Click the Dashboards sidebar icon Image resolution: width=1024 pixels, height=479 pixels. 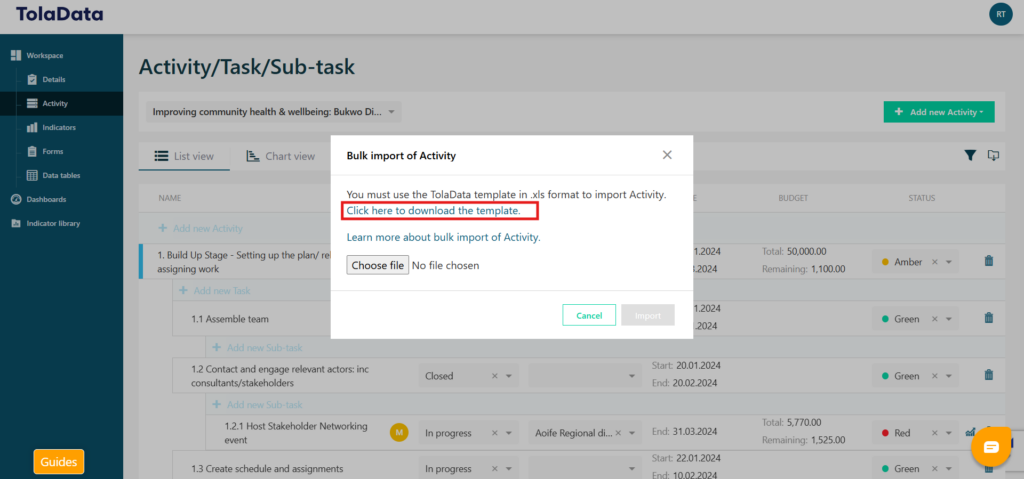(x=16, y=199)
